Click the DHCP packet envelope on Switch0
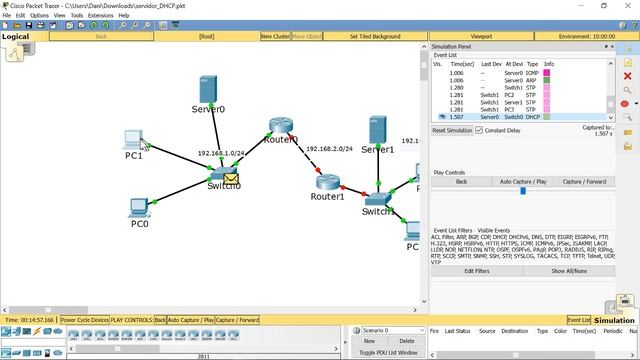Screen dimensions: 640x360 pyautogui.click(x=231, y=179)
